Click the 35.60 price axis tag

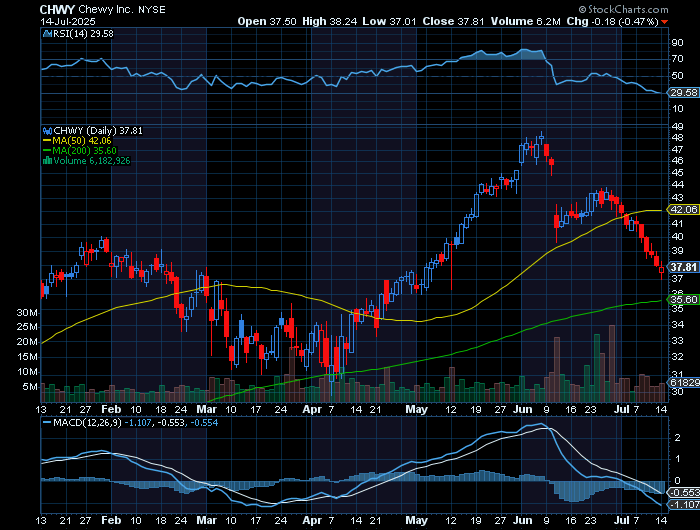[x=683, y=300]
